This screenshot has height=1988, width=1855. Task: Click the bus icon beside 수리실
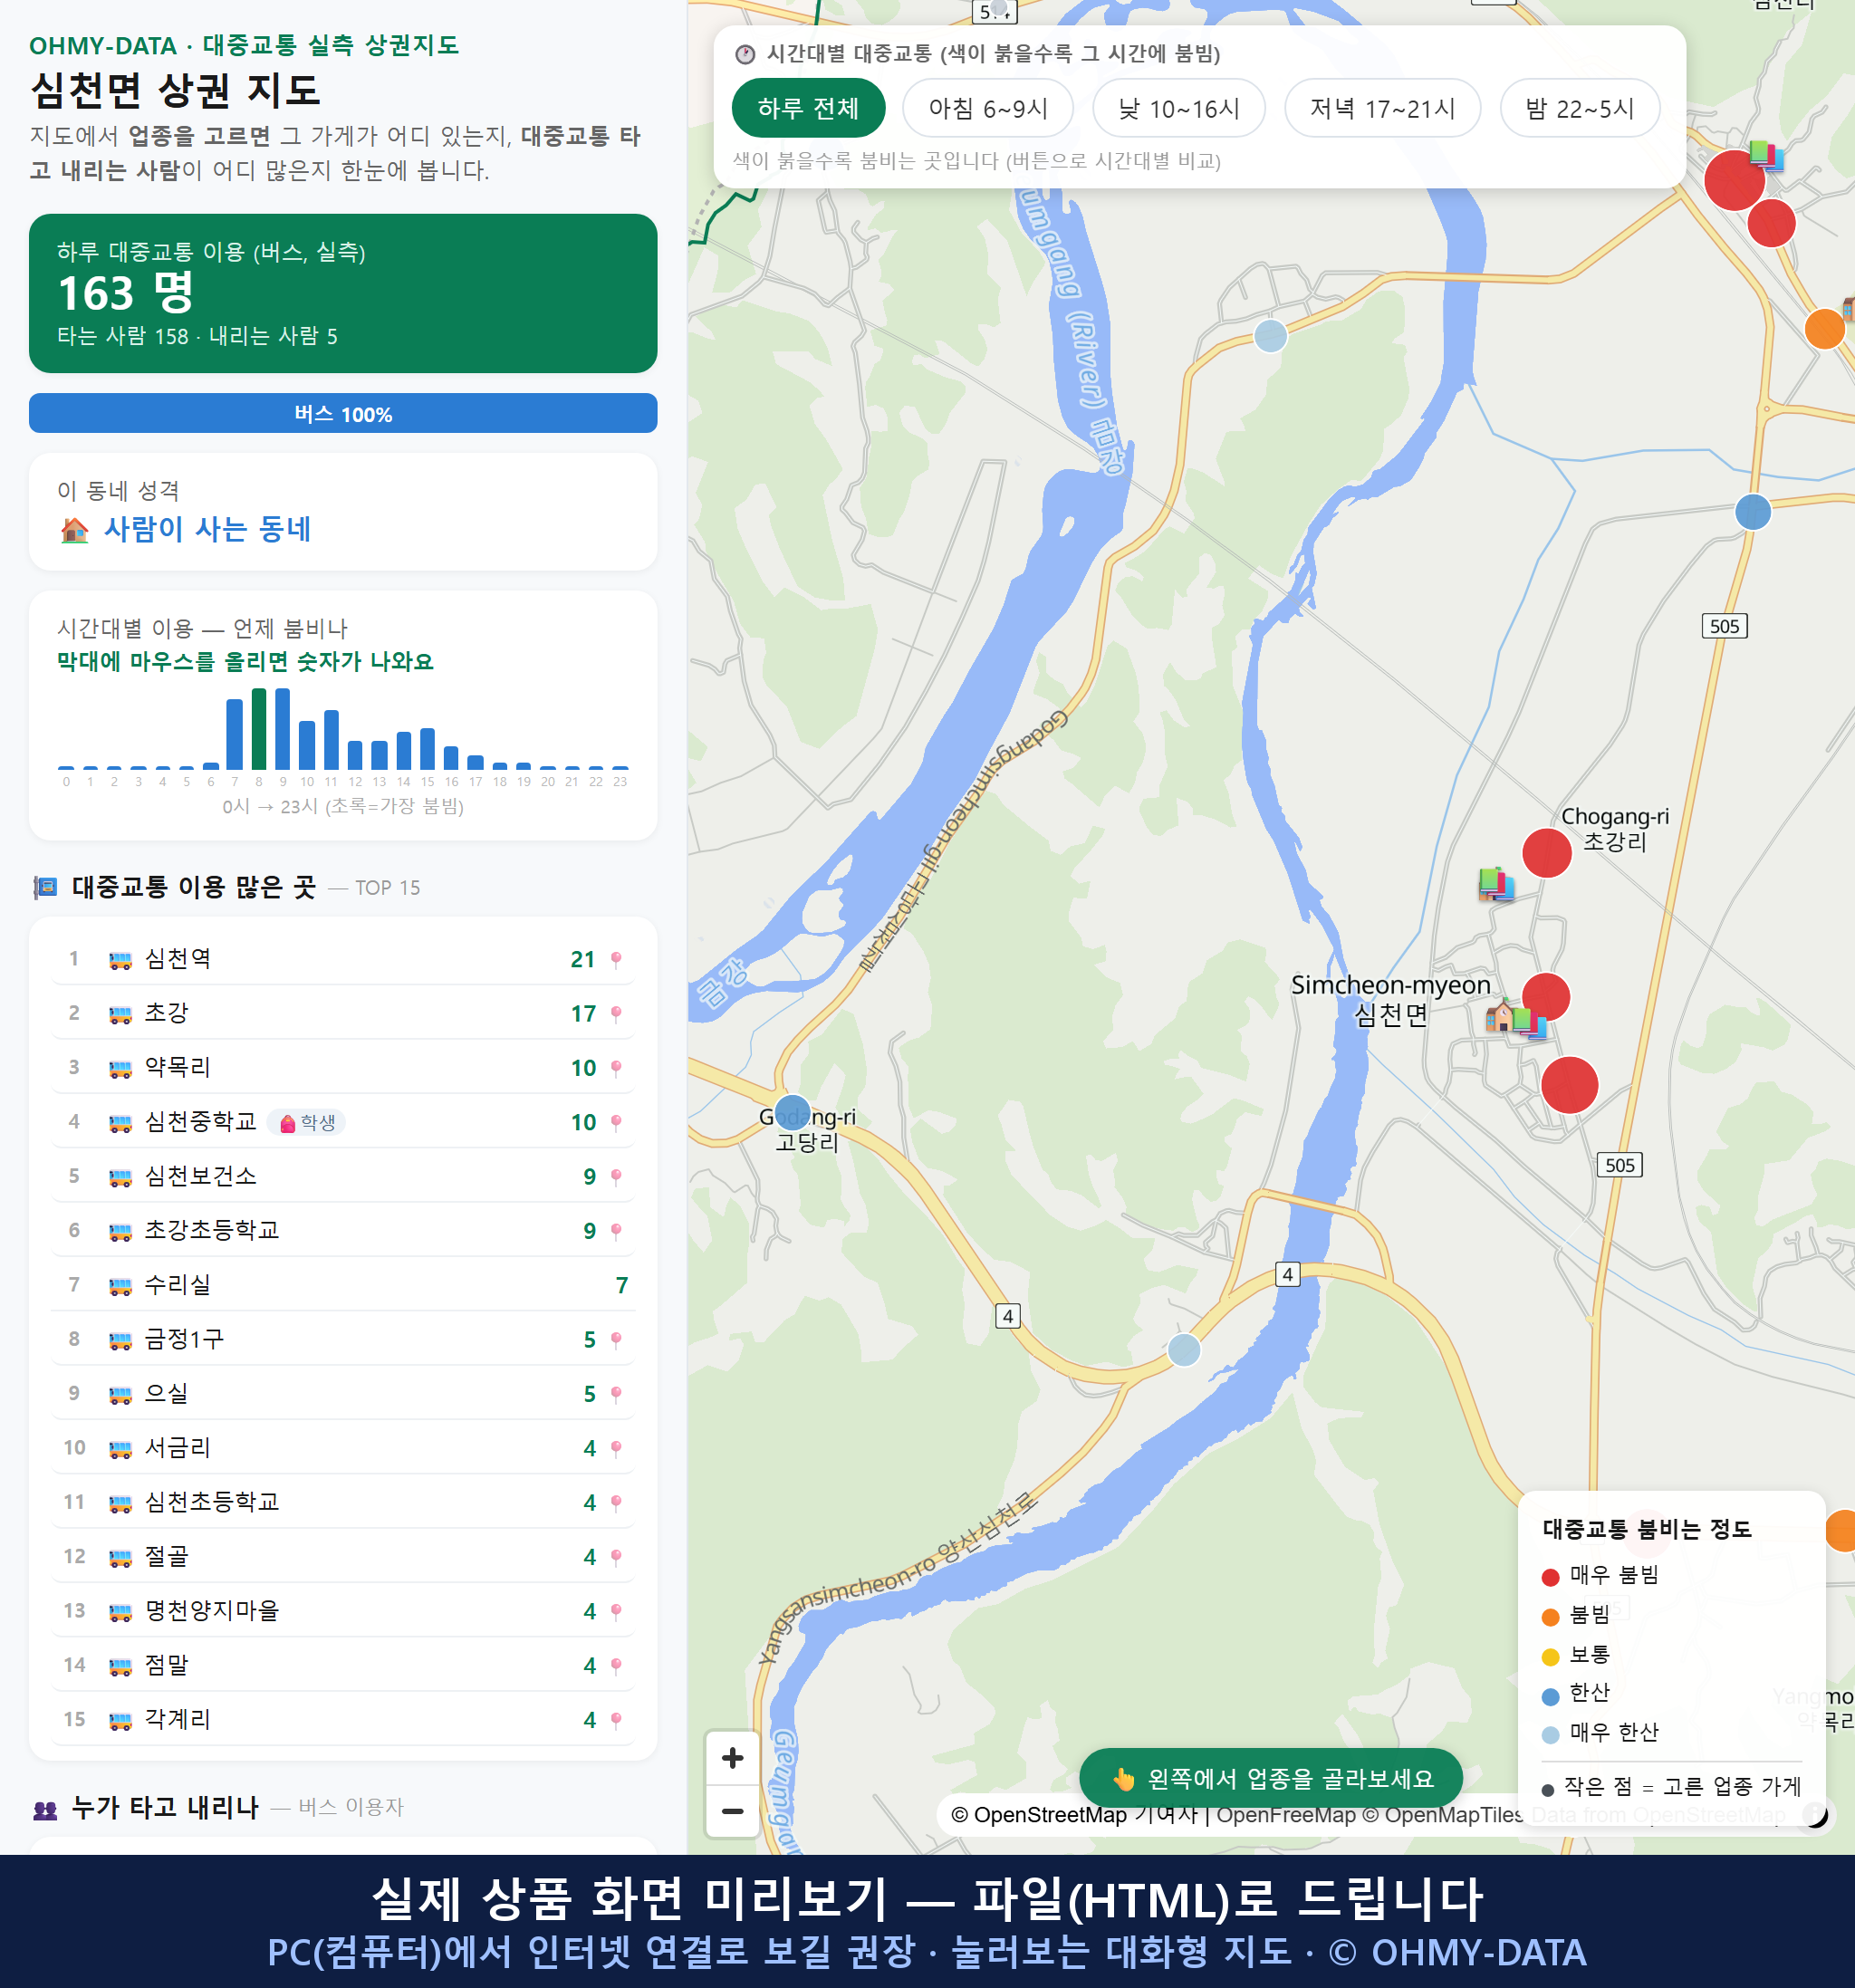pos(120,1286)
